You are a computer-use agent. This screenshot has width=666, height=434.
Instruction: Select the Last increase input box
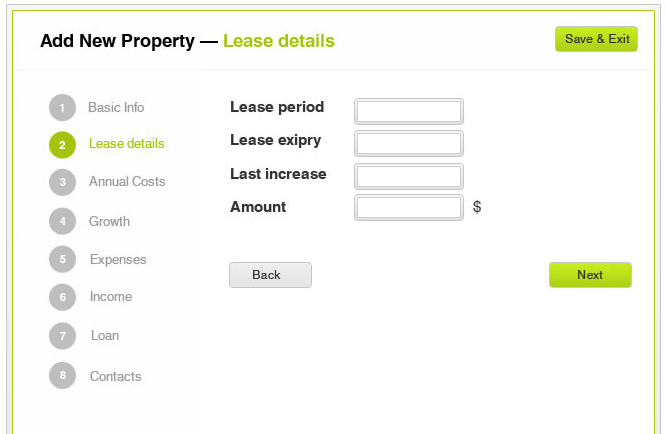[409, 177]
